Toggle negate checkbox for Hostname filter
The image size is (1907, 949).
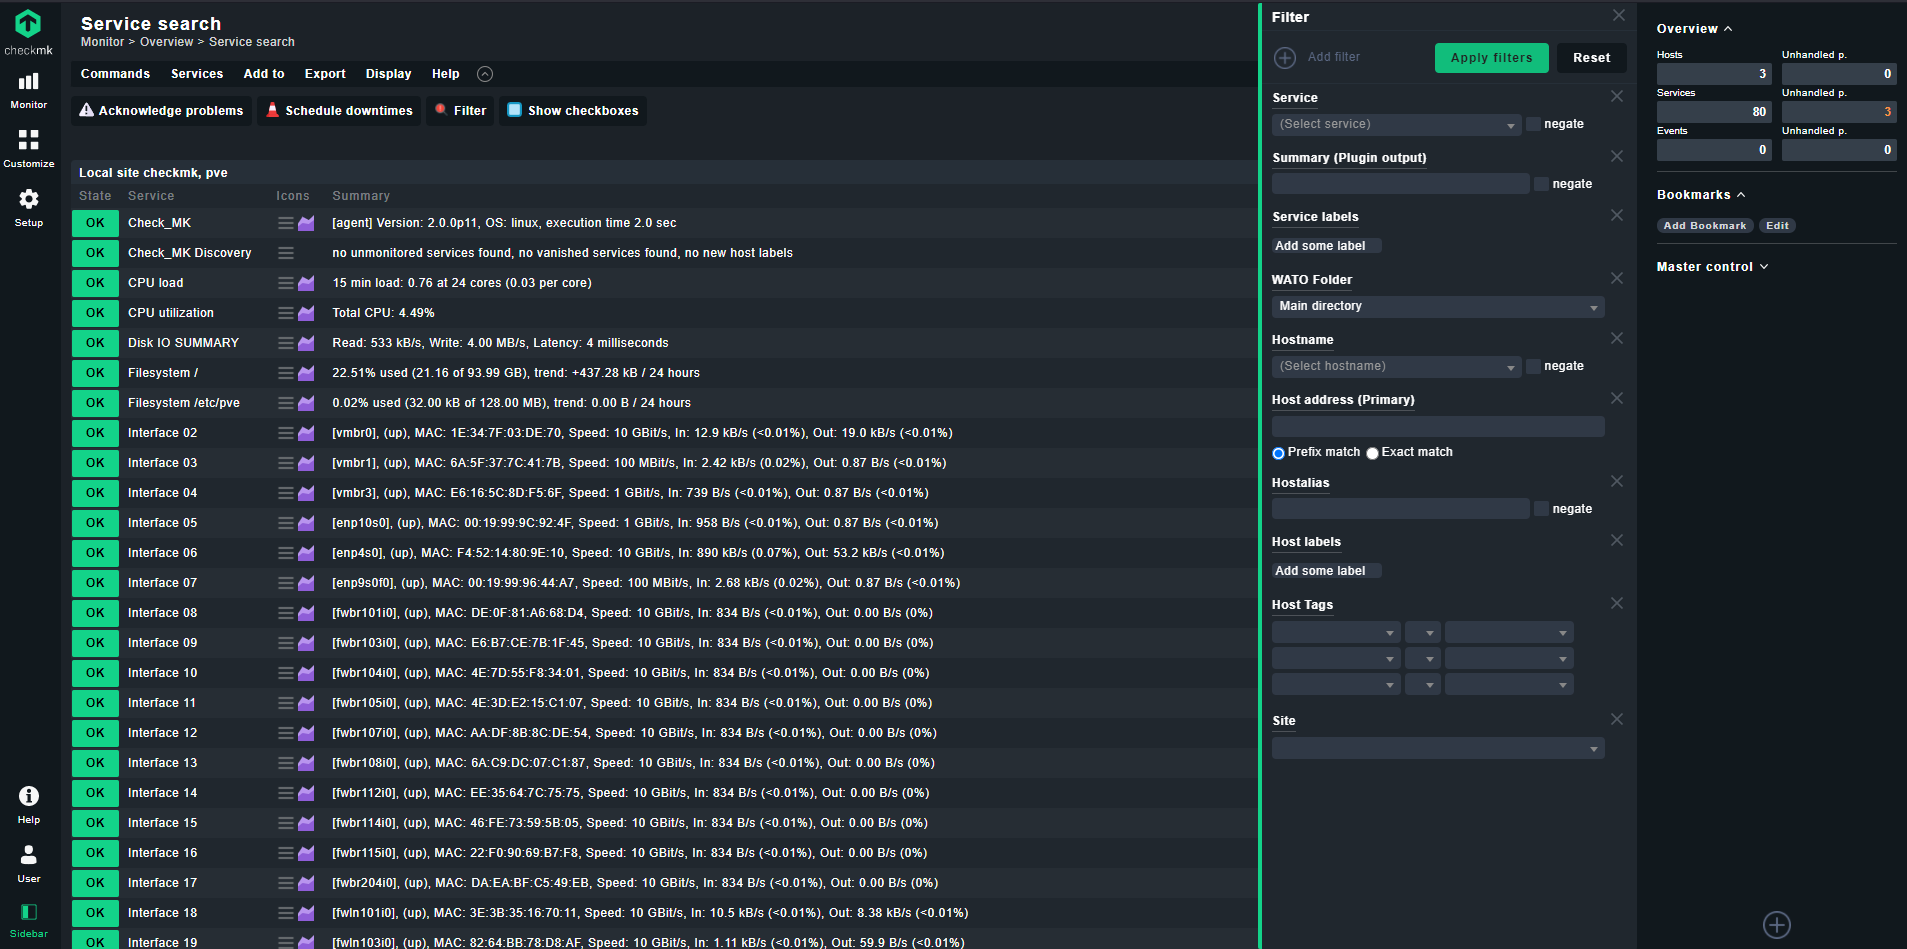pos(1533,366)
